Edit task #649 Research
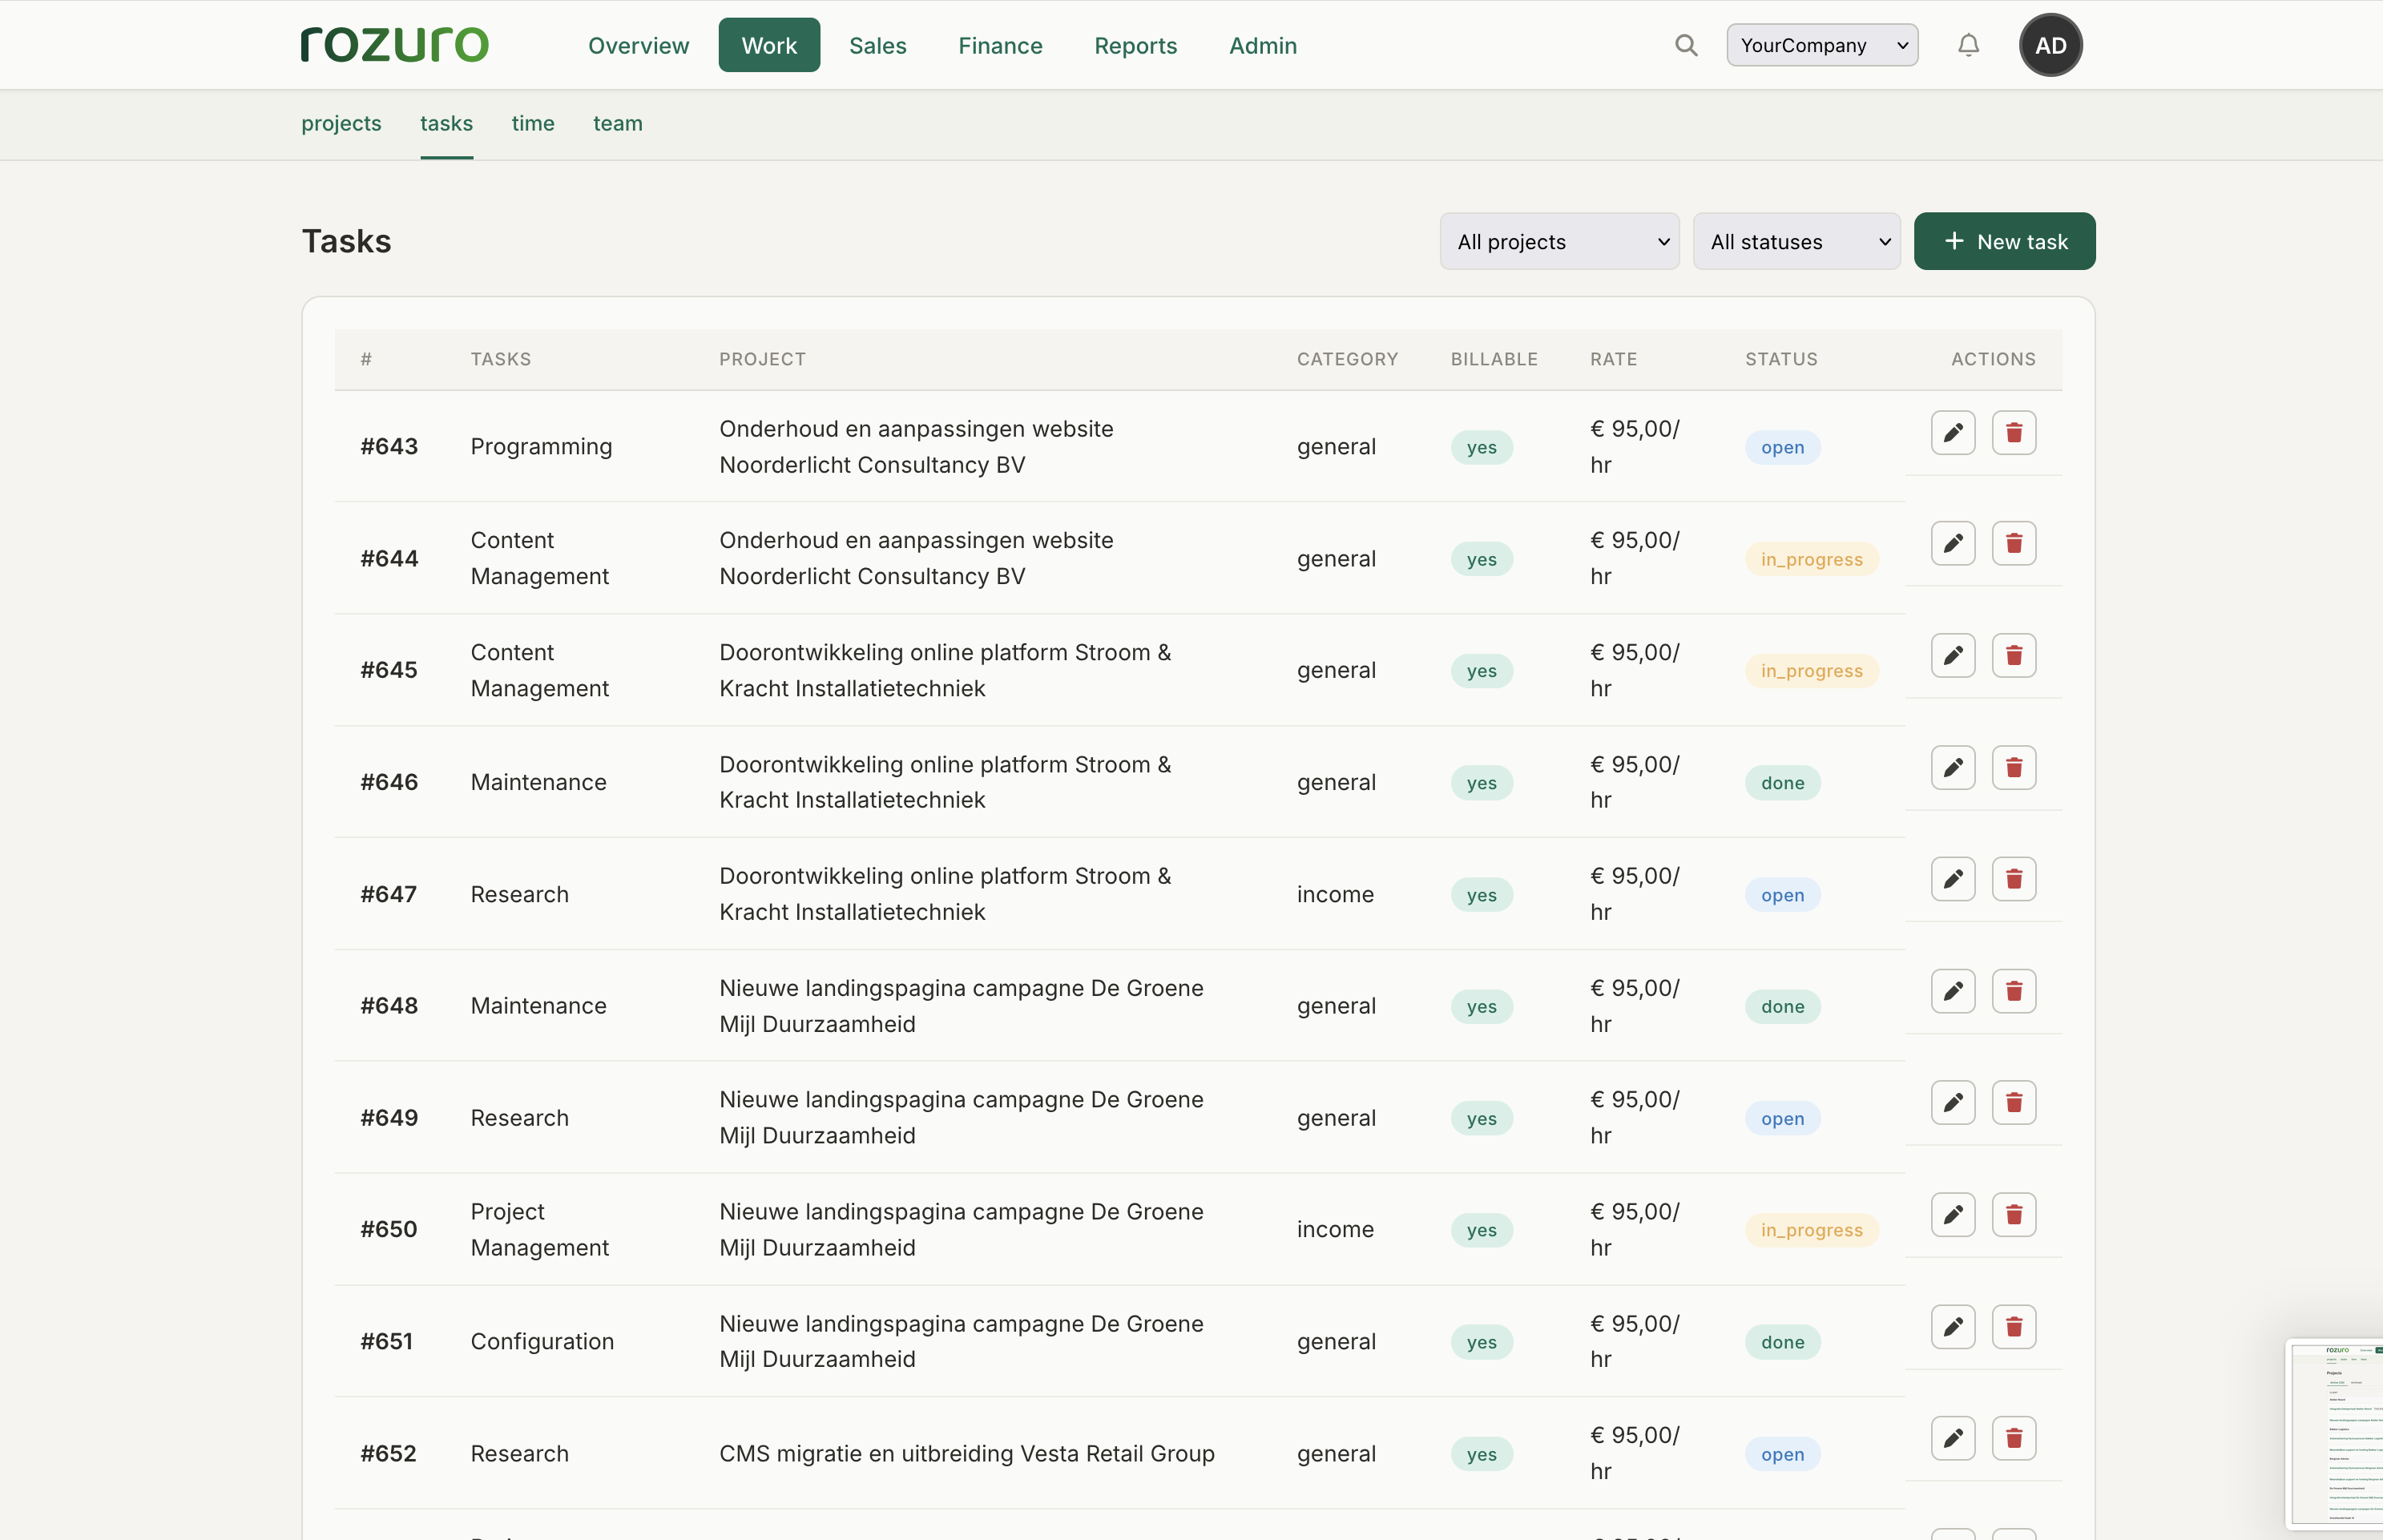This screenshot has width=2383, height=1540. point(1953,1103)
